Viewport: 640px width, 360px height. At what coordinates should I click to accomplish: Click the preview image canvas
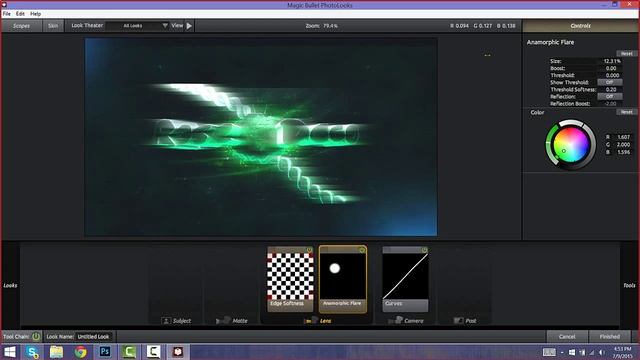pos(261,137)
